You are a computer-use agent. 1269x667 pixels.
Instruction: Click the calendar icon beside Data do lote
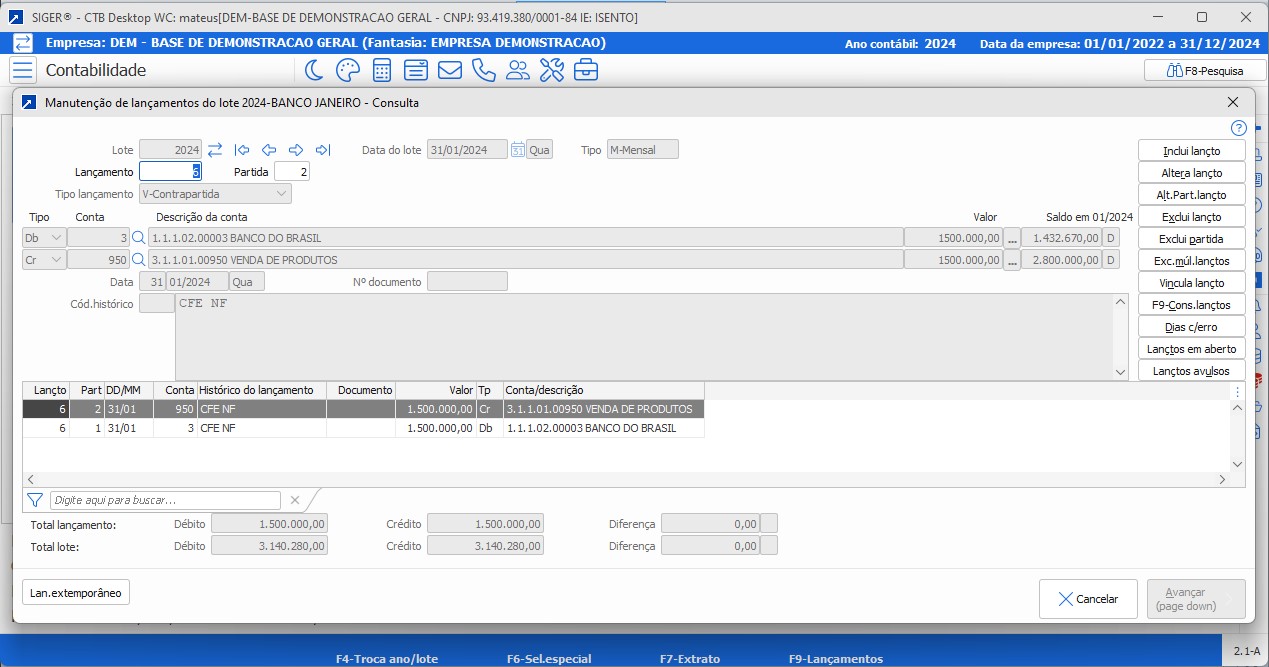[518, 150]
